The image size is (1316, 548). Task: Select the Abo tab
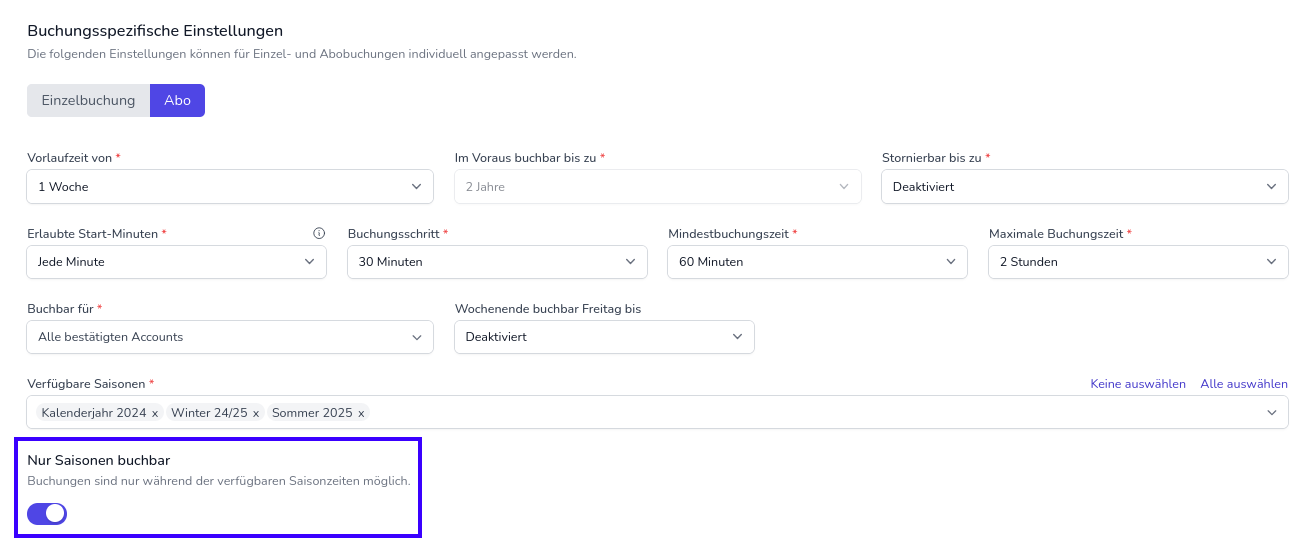click(177, 101)
